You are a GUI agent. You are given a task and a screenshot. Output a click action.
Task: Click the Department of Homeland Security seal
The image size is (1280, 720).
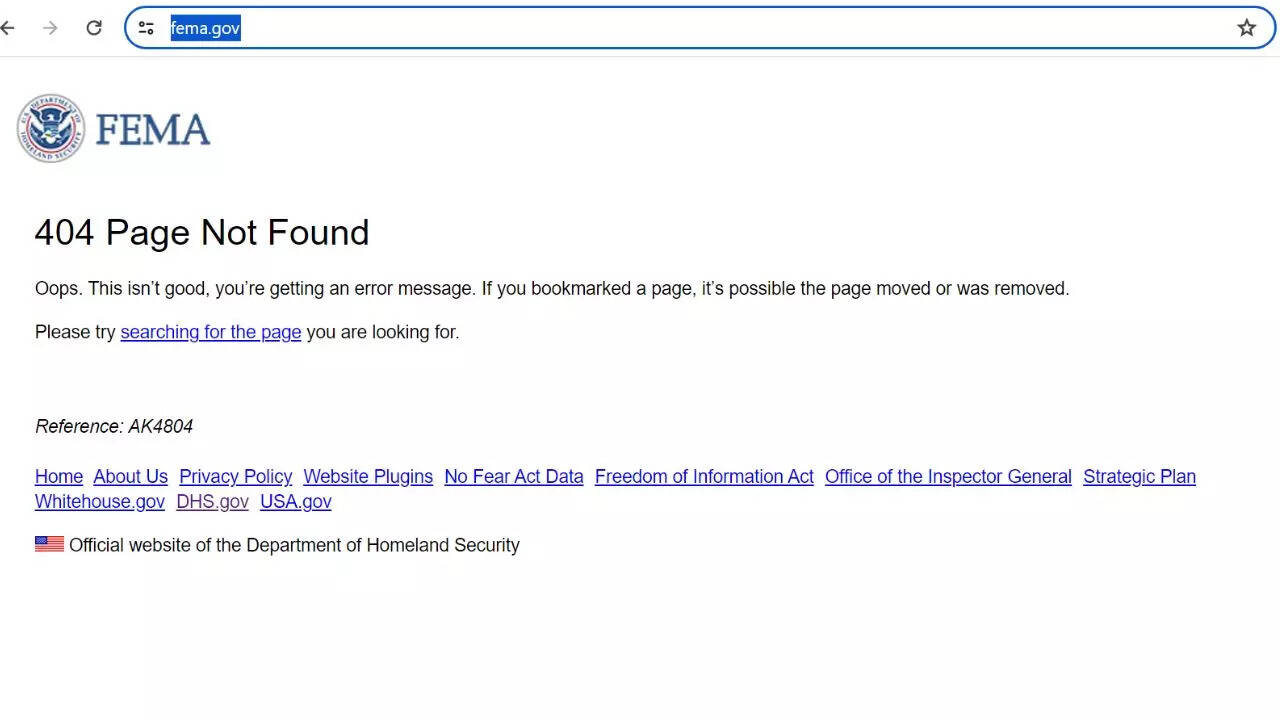50,128
